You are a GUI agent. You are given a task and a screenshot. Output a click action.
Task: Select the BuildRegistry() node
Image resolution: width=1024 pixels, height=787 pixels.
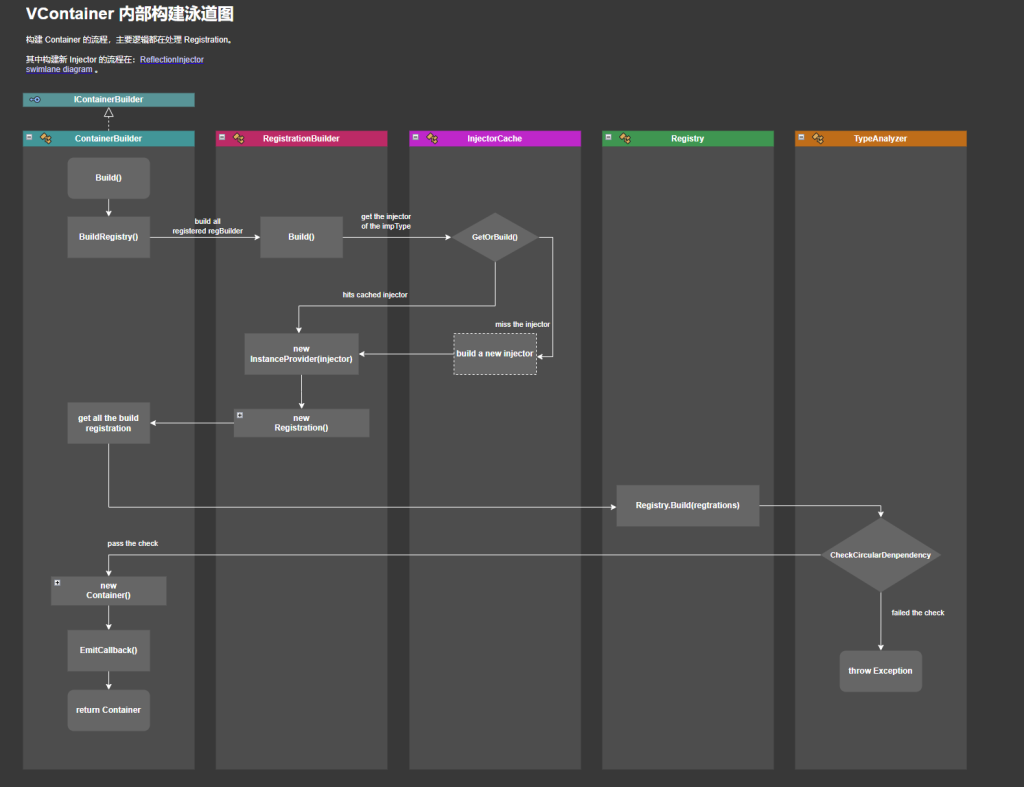[x=108, y=237]
